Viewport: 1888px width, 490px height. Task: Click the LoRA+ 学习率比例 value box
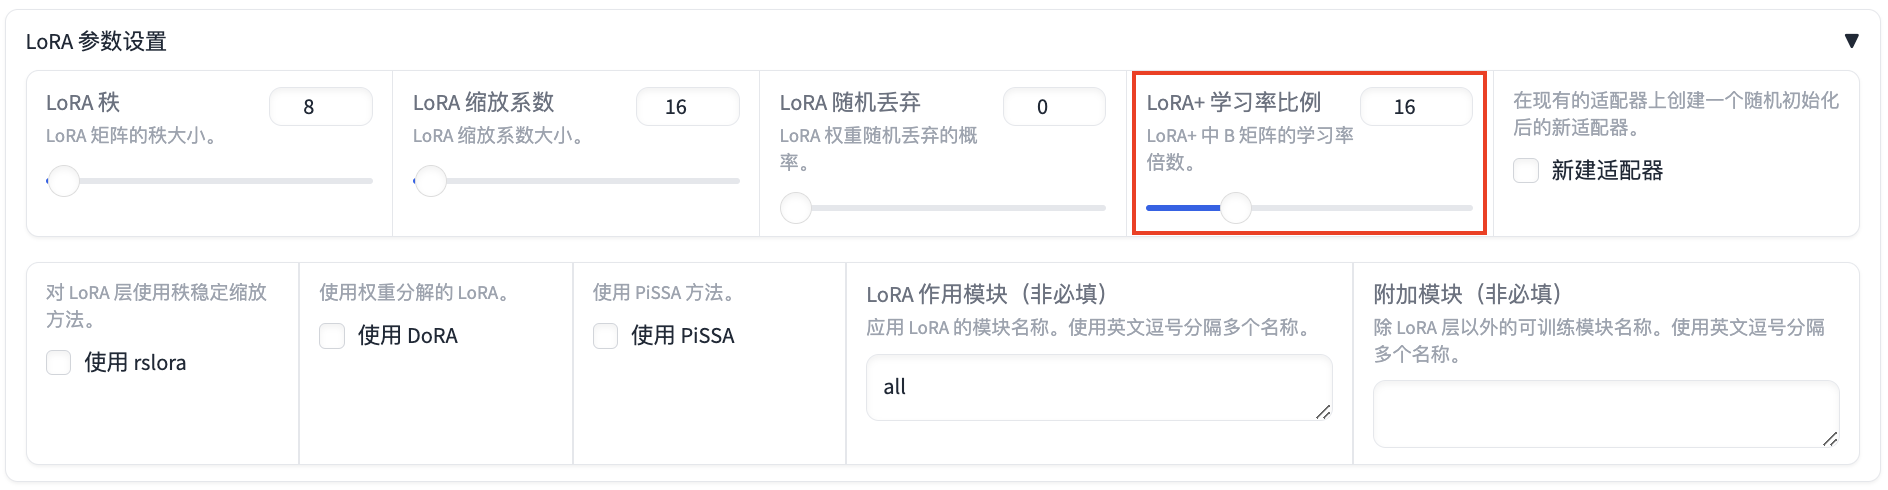click(1415, 107)
